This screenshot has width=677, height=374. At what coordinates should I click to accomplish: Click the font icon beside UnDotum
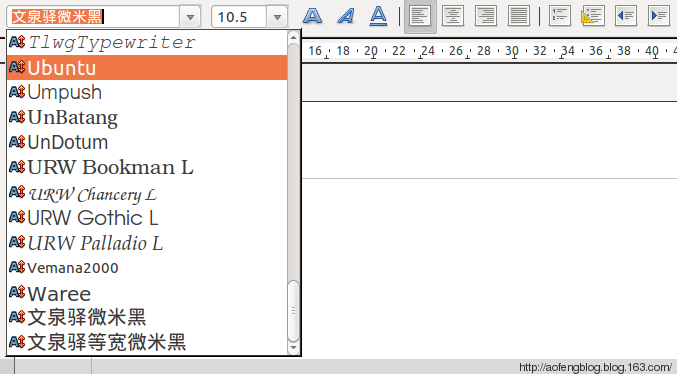pyautogui.click(x=17, y=142)
